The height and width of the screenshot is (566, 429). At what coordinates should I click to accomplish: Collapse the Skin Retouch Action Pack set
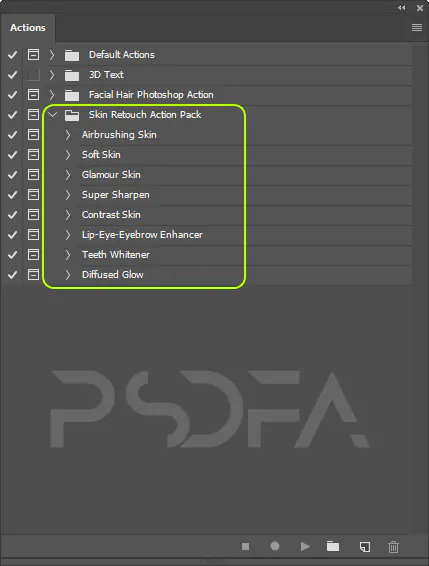click(53, 115)
